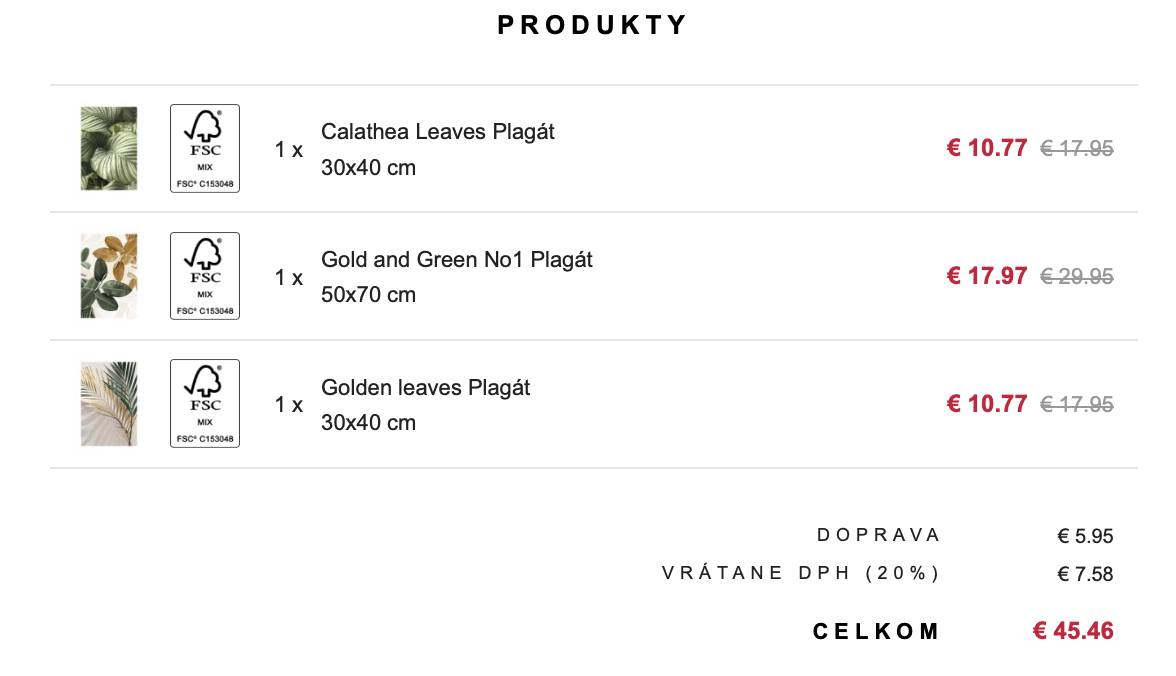1176x676 pixels.
Task: Click the Golden leaves poster thumbnail
Action: click(x=109, y=404)
